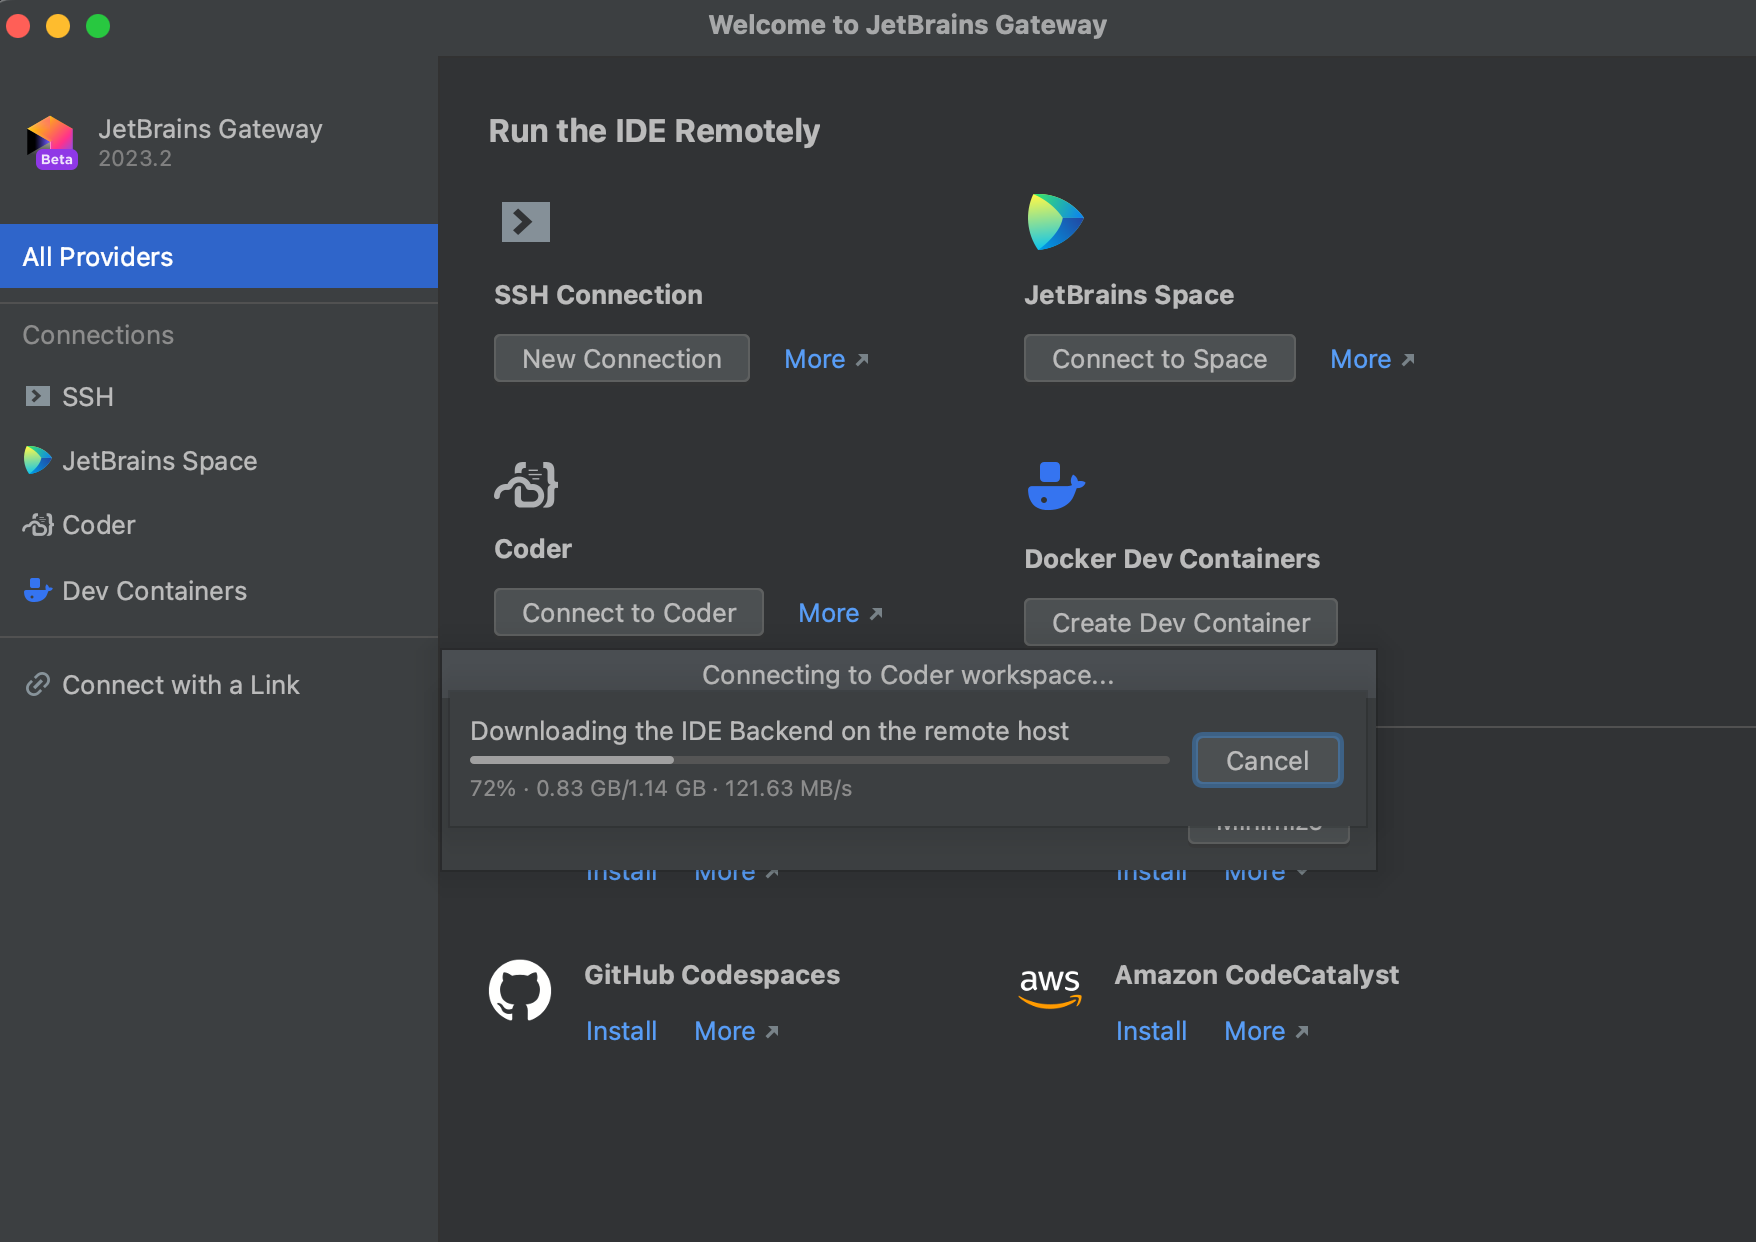
Task: Select All Providers in the sidebar
Action: [x=96, y=256]
